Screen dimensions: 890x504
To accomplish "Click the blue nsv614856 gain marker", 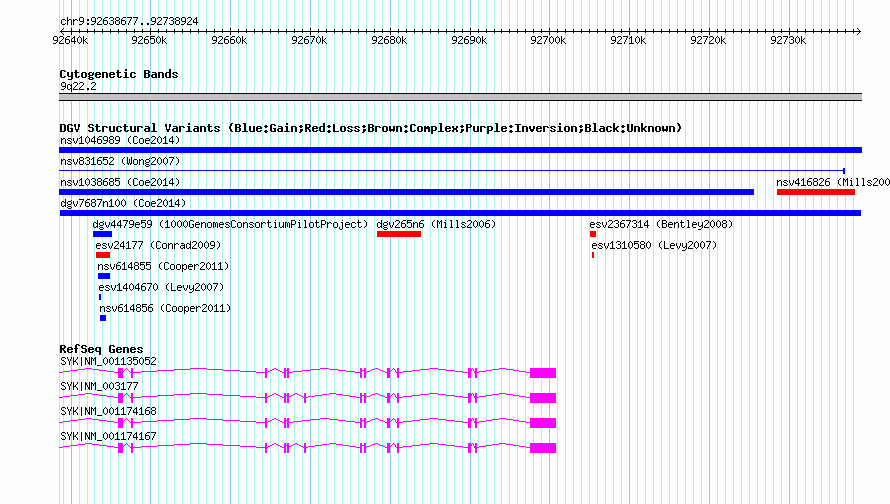I will point(103,318).
